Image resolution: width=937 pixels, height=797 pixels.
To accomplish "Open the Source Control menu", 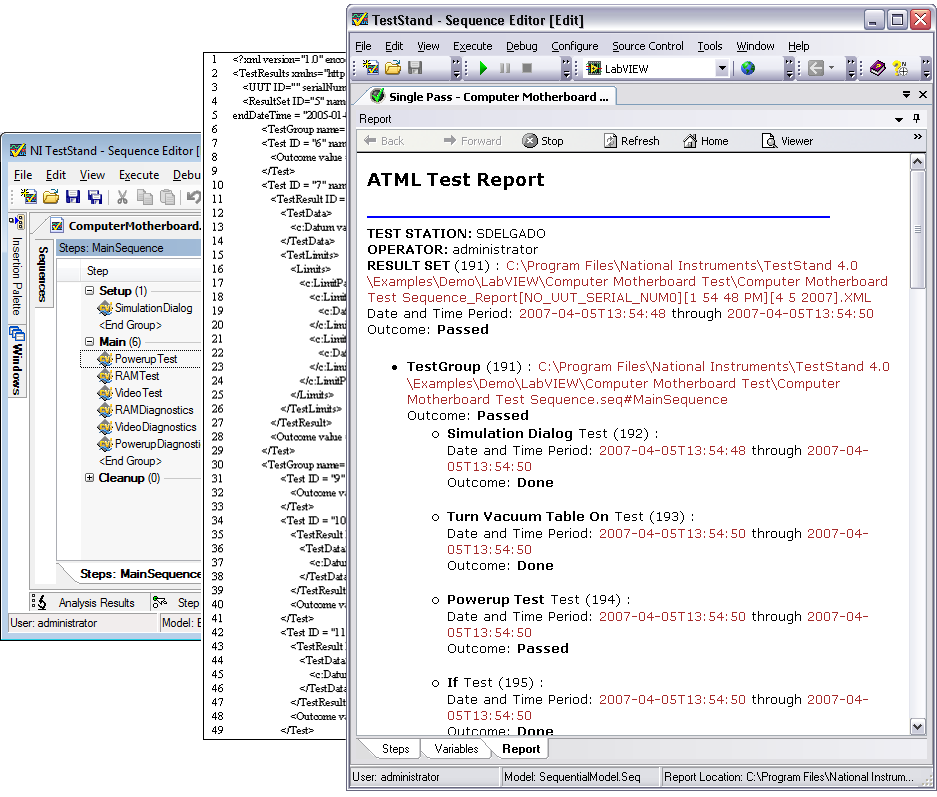I will pyautogui.click(x=648, y=46).
